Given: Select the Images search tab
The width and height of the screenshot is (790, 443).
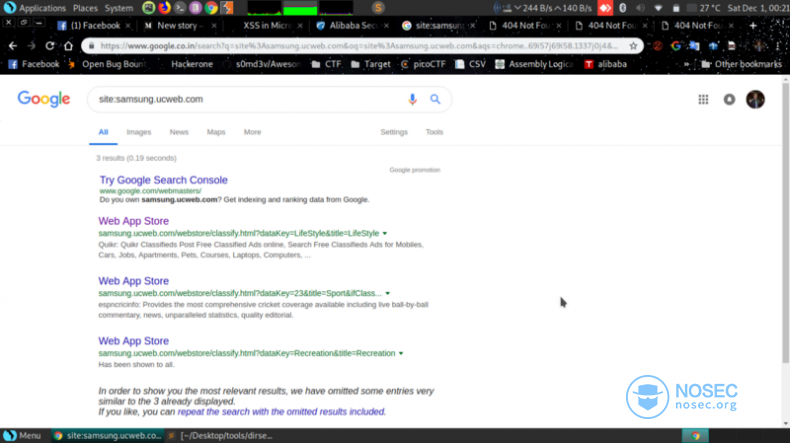Looking at the screenshot, I should (139, 132).
